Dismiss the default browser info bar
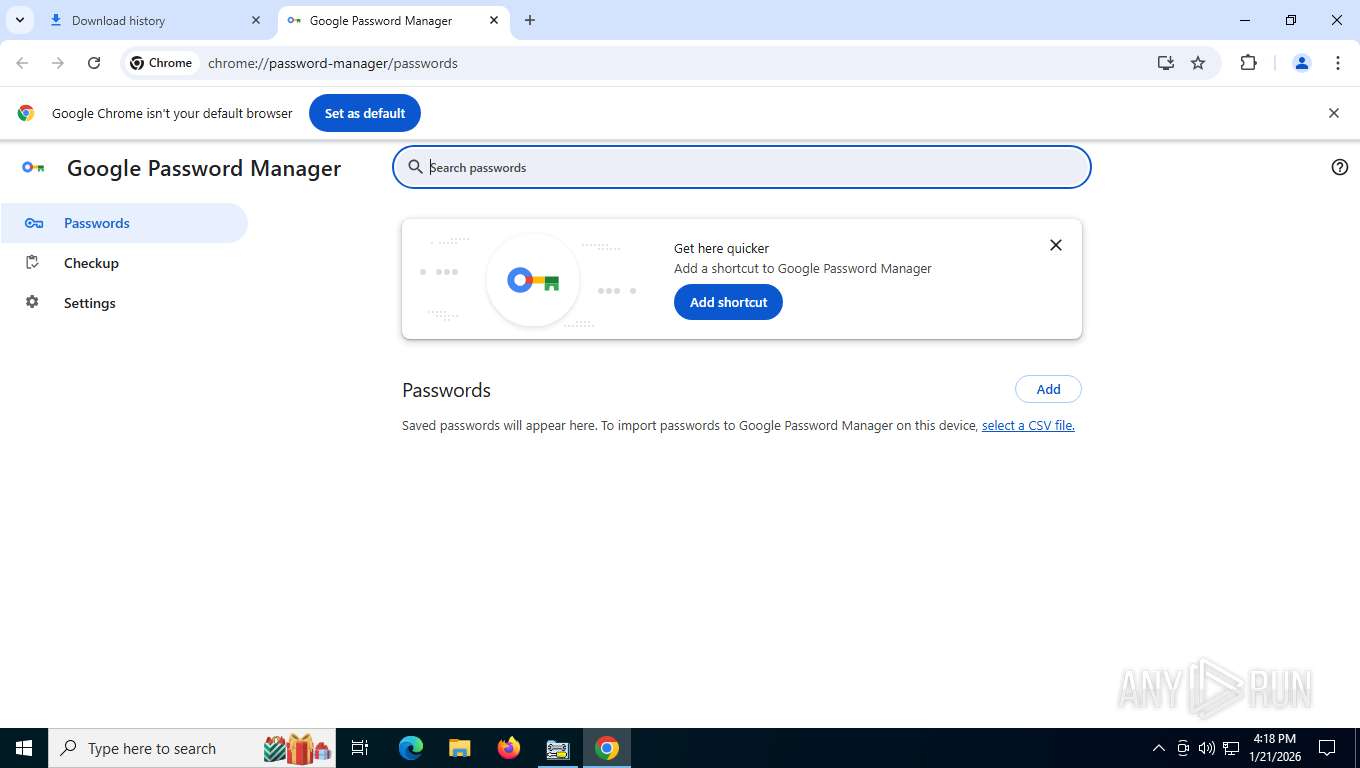 pyautogui.click(x=1333, y=113)
